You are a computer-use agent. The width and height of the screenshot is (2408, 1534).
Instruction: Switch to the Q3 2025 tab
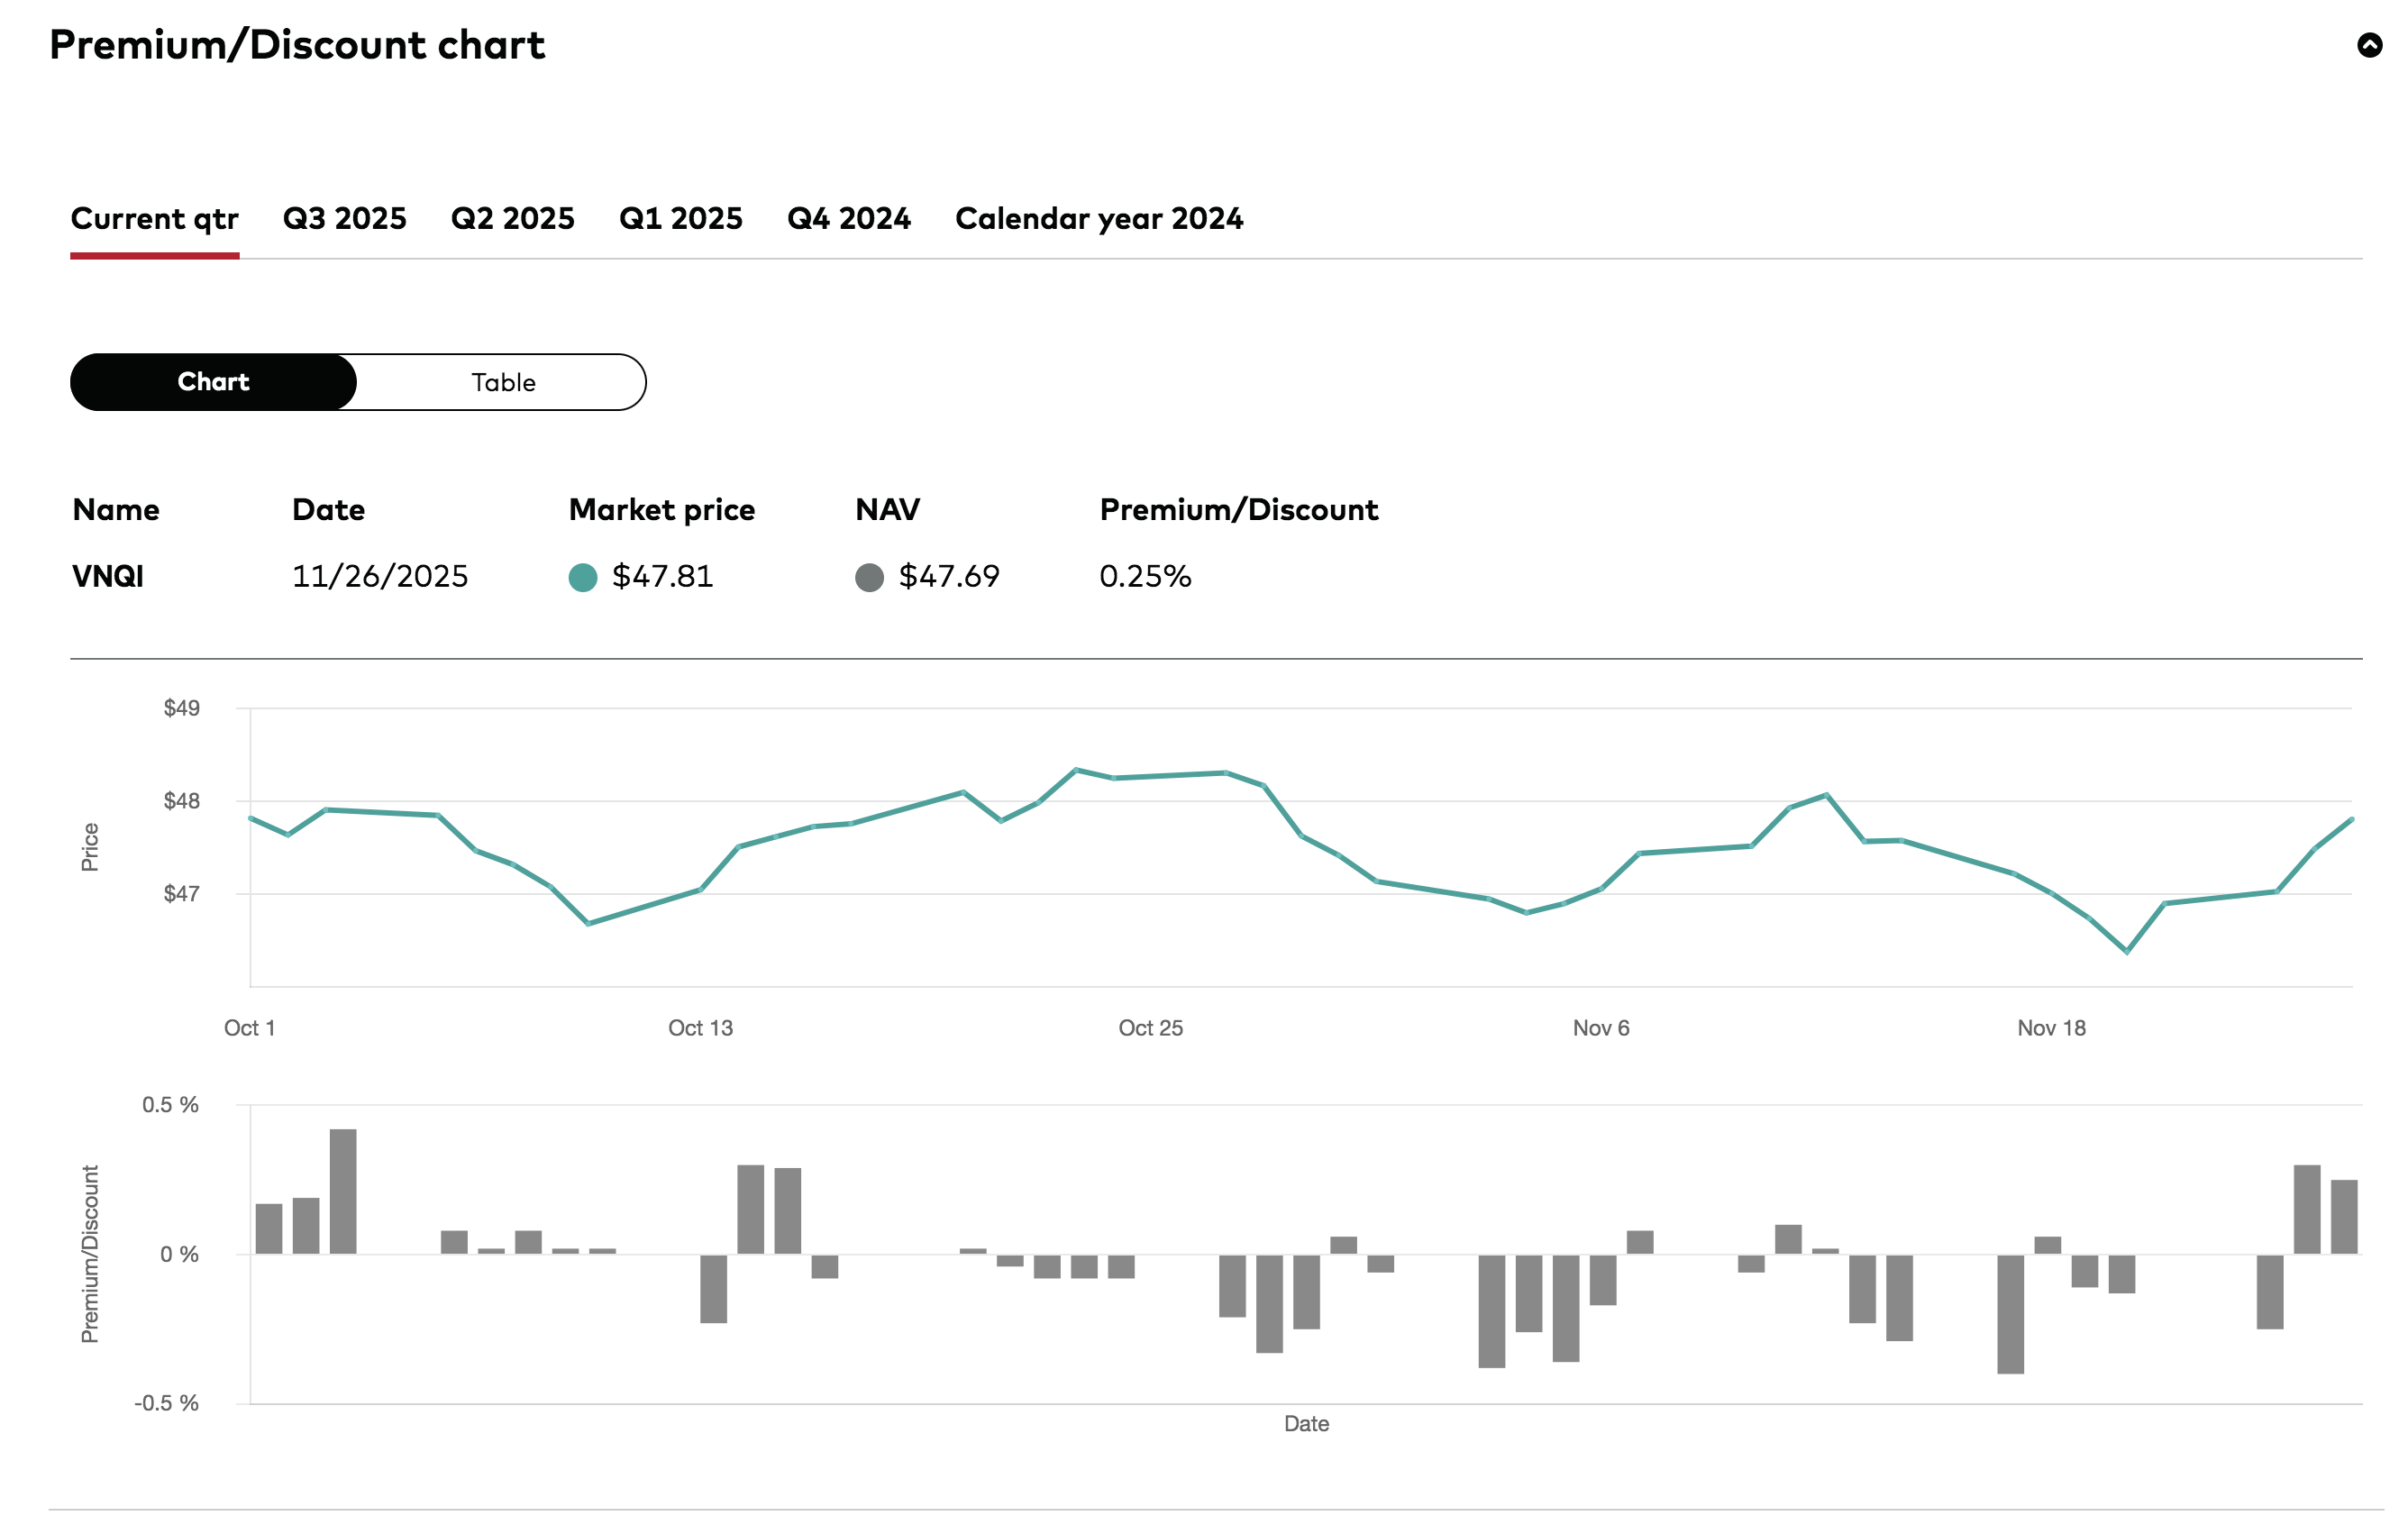pos(344,218)
